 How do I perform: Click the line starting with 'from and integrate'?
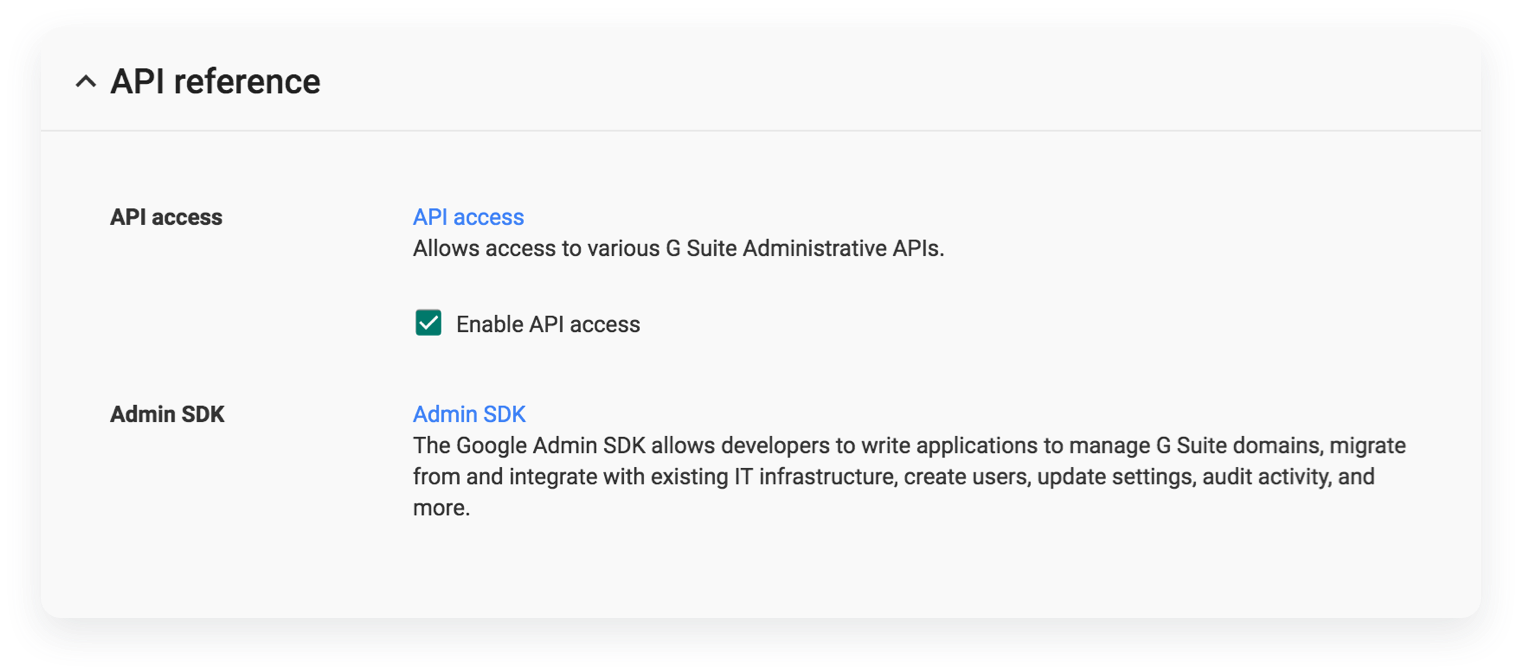(893, 476)
